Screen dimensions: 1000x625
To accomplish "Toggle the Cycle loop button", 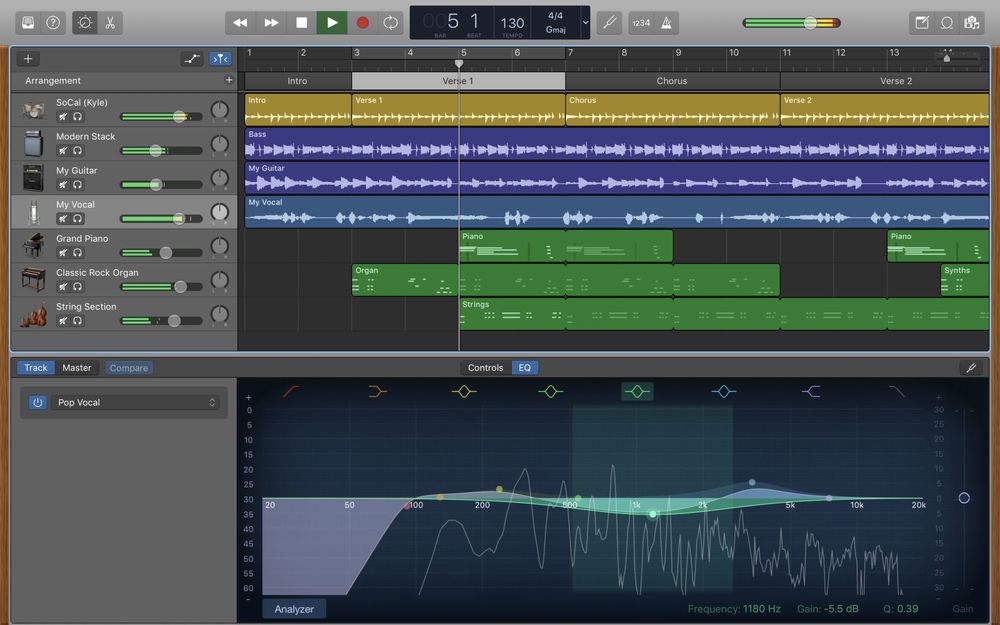I will point(391,22).
